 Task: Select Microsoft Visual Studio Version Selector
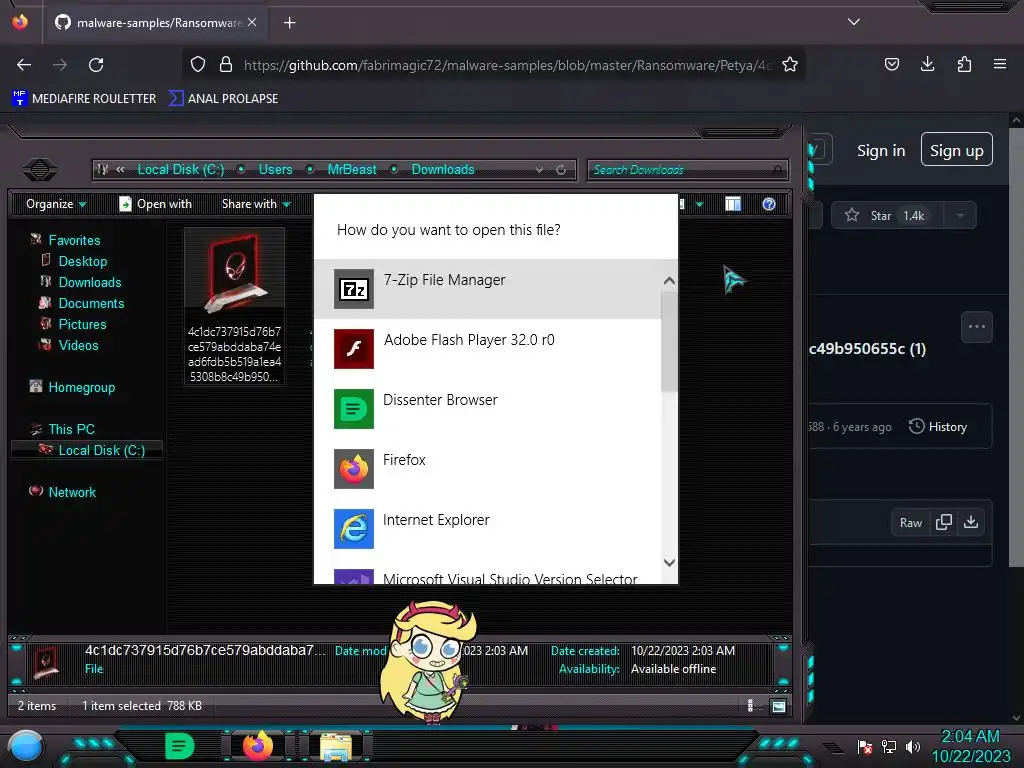[x=487, y=576]
